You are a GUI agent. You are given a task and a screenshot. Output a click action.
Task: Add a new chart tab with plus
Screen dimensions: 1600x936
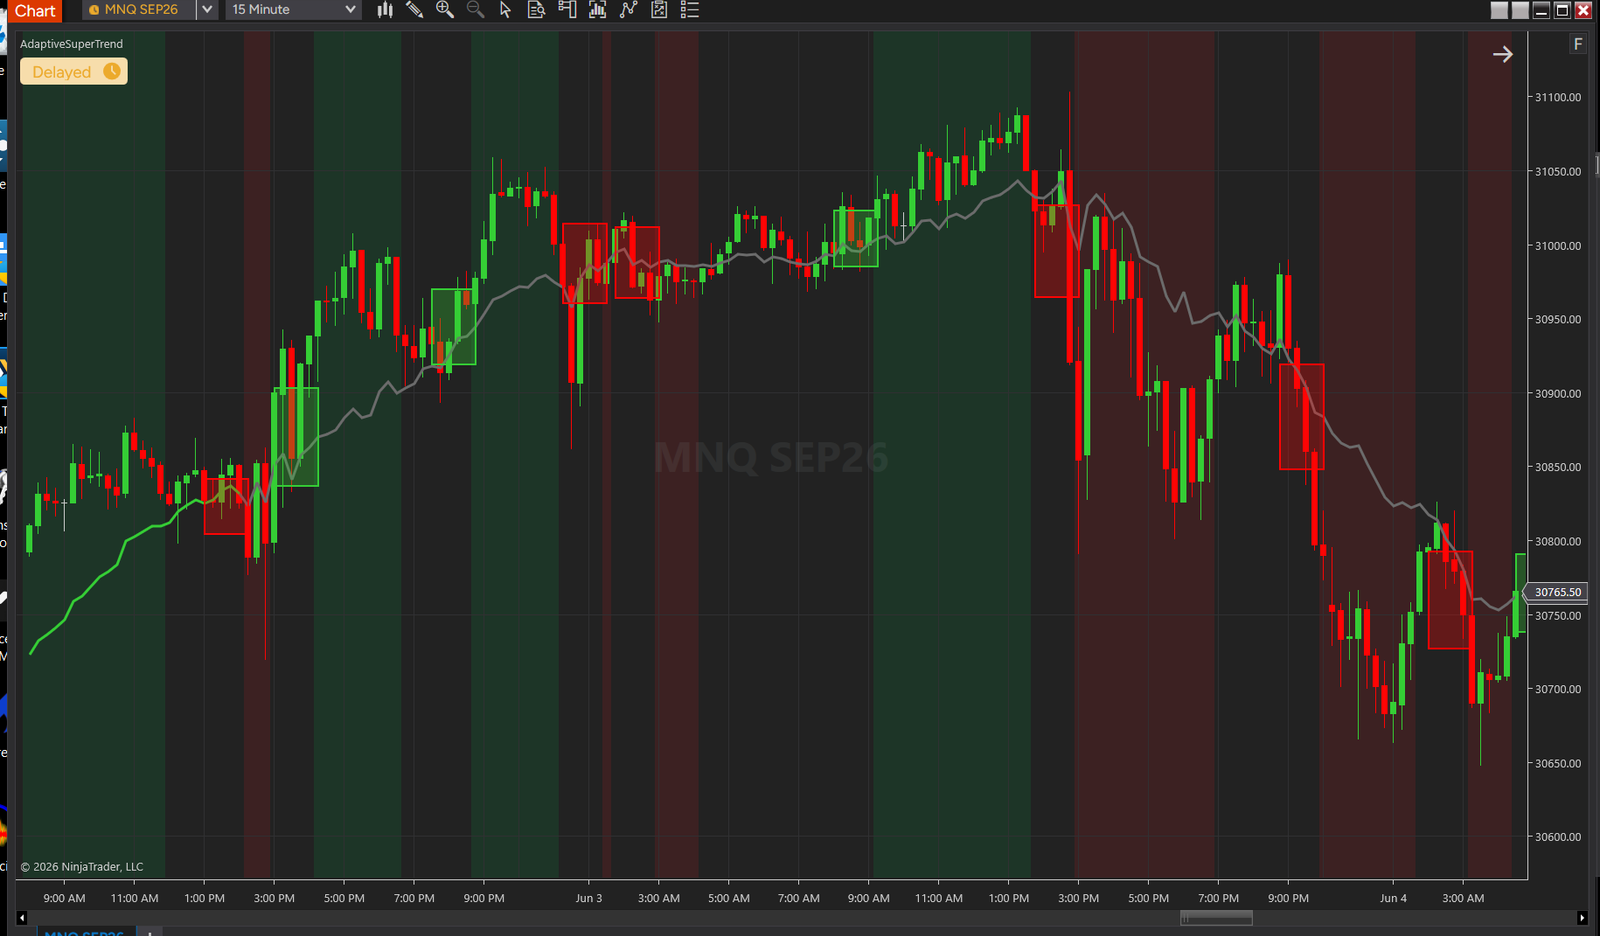(149, 932)
